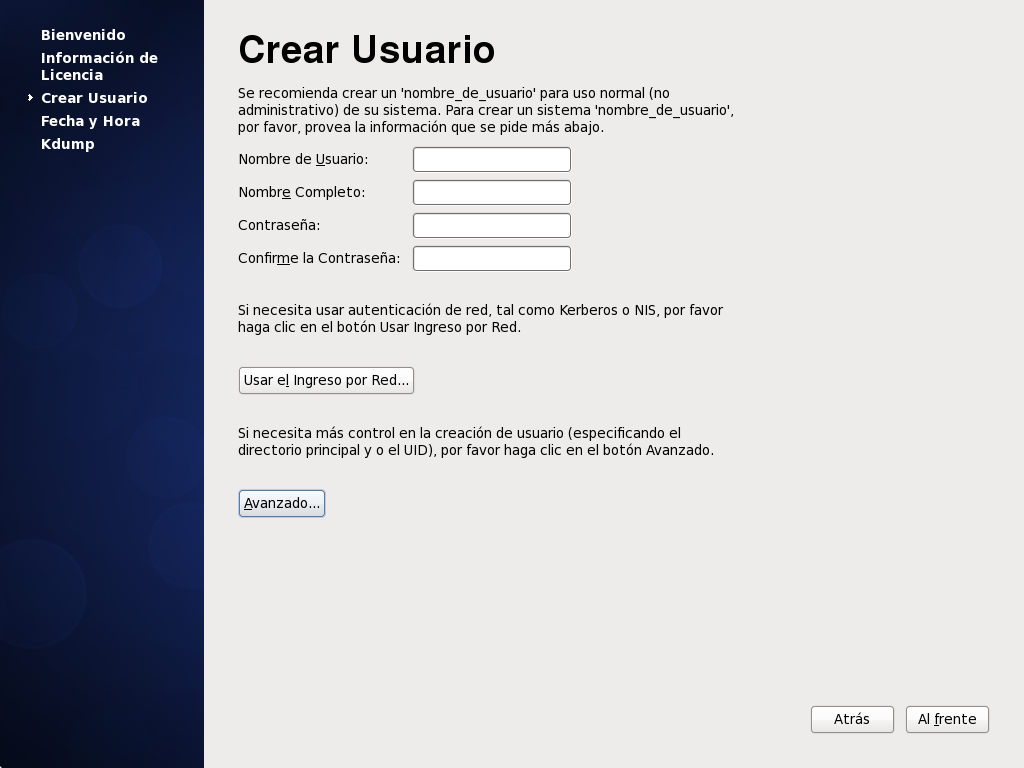Viewport: 1024px width, 768px height.
Task: Click the arrow marker beside Crear Usuario
Action: (x=31, y=98)
